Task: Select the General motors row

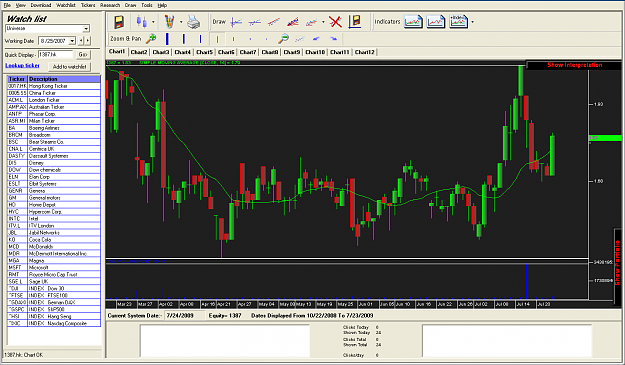Action: tap(54, 198)
